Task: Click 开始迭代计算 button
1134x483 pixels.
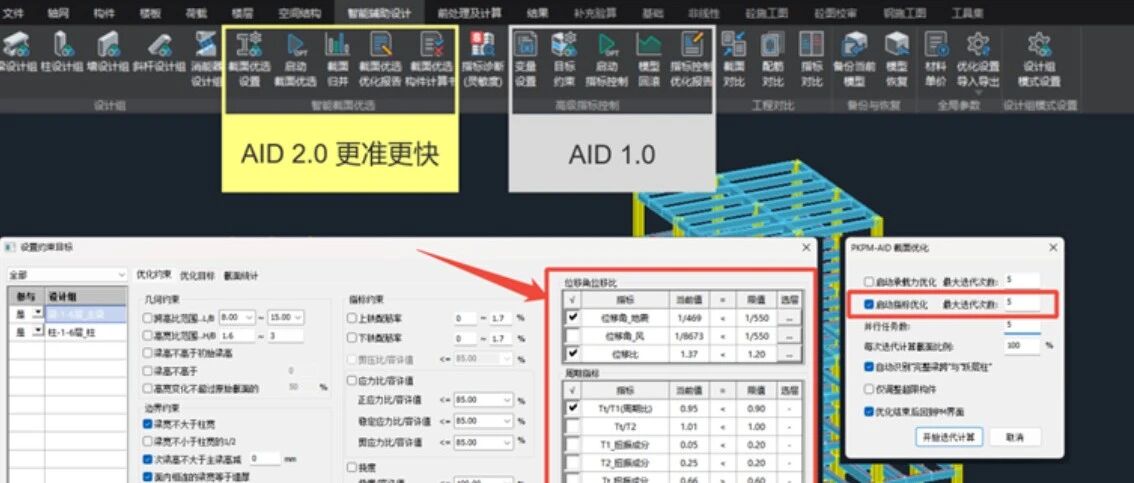Action: click(948, 437)
